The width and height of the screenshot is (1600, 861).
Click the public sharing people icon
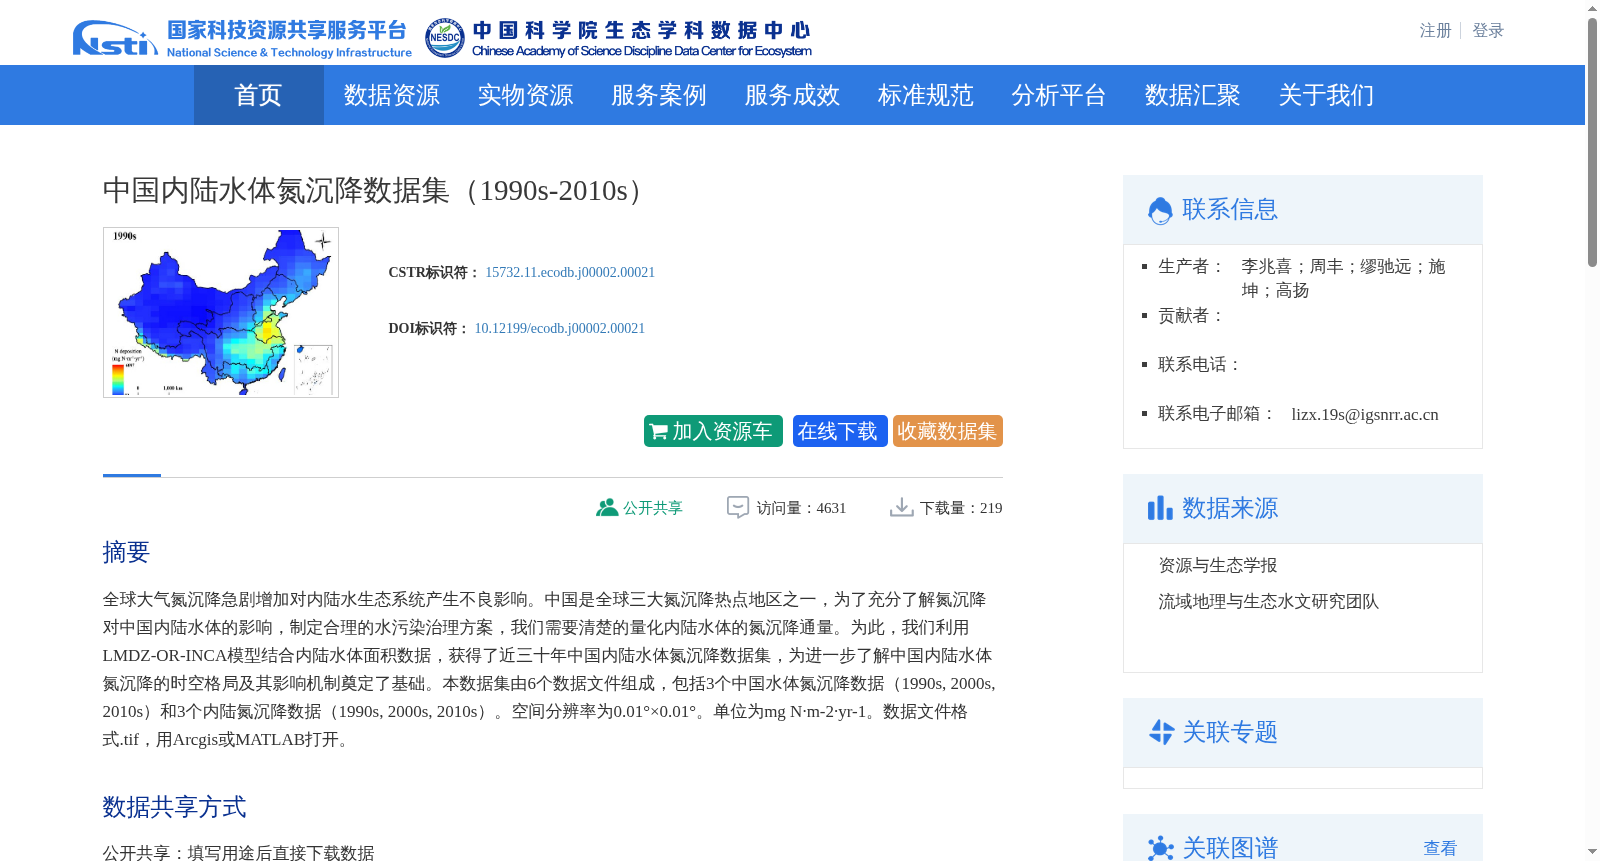tap(607, 507)
